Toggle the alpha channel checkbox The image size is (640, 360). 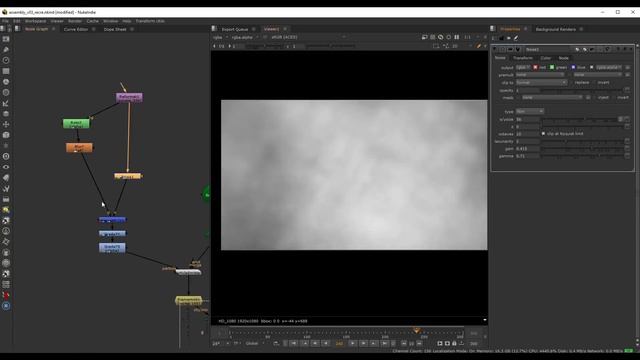click(591, 67)
